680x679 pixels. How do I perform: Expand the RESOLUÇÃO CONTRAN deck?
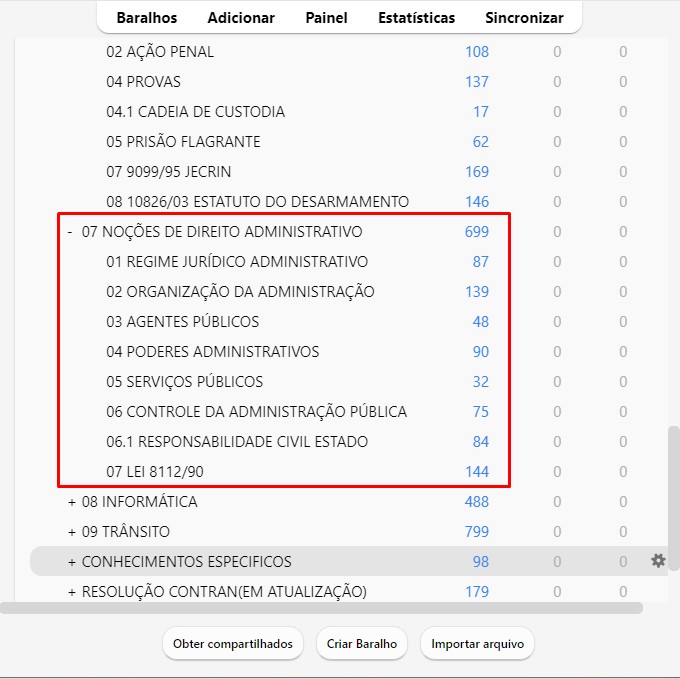tap(72, 591)
